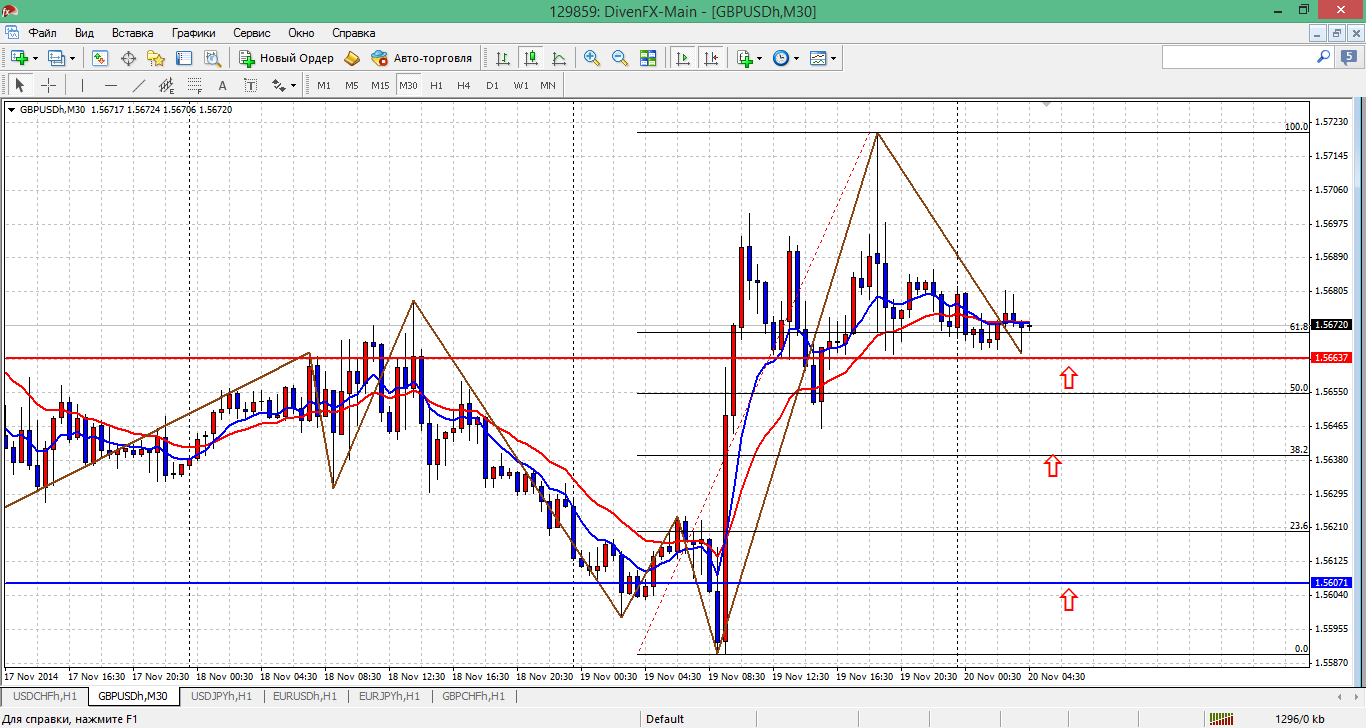Expand the indicators list dropdown
1366x728 pixels.
click(760, 58)
